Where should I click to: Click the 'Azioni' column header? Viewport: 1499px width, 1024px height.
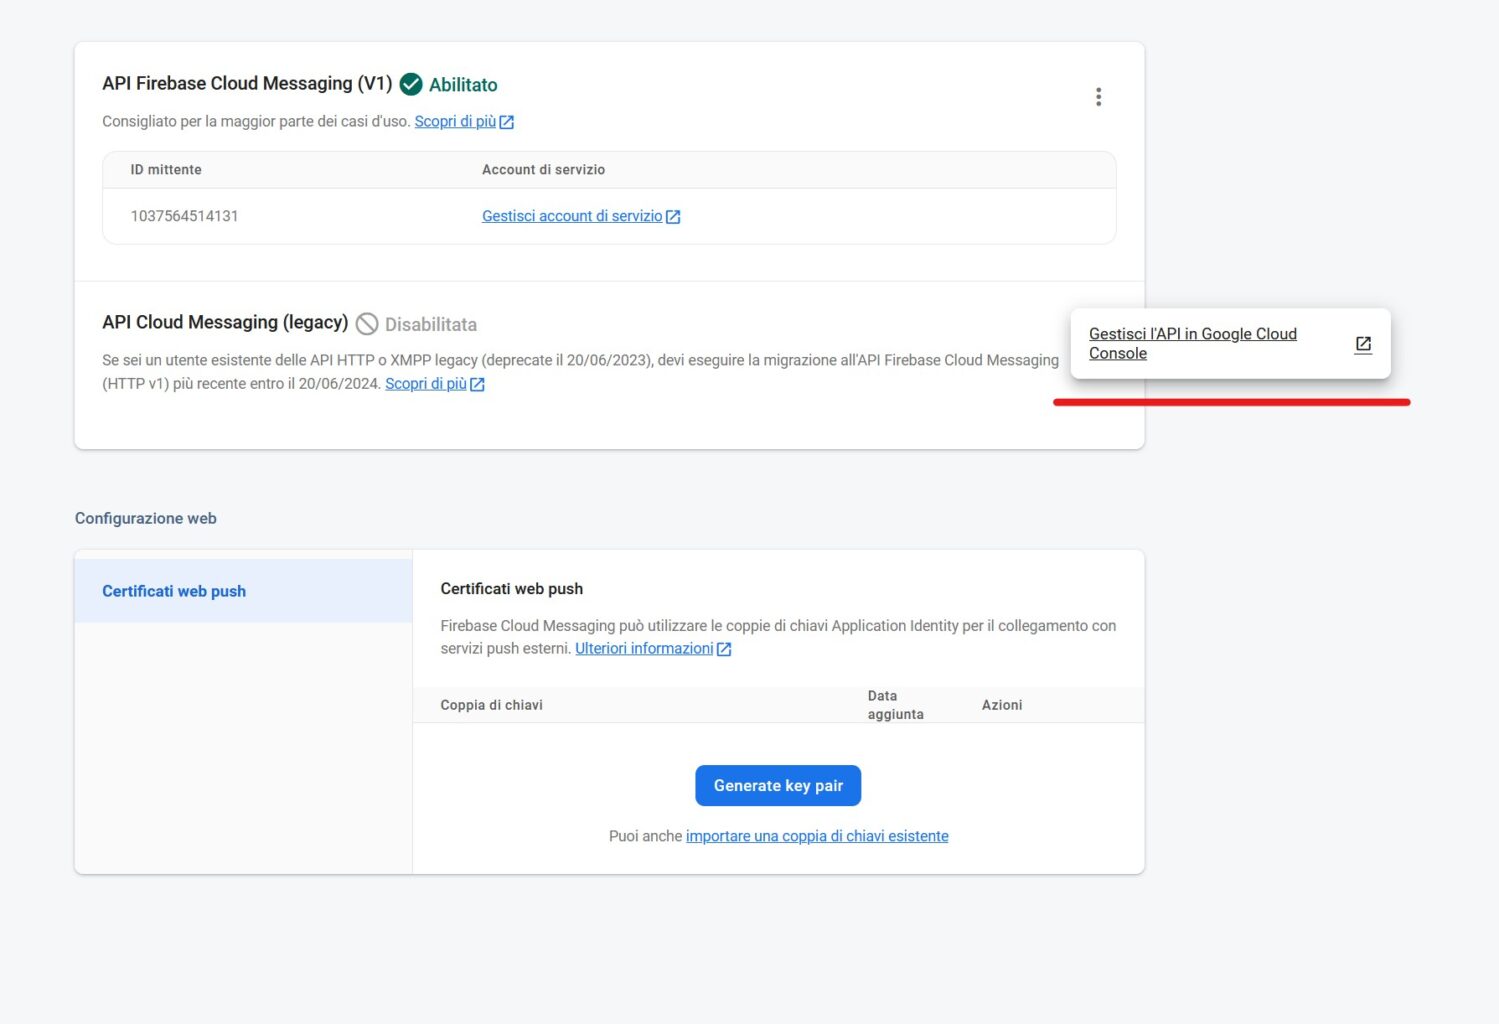point(1001,705)
